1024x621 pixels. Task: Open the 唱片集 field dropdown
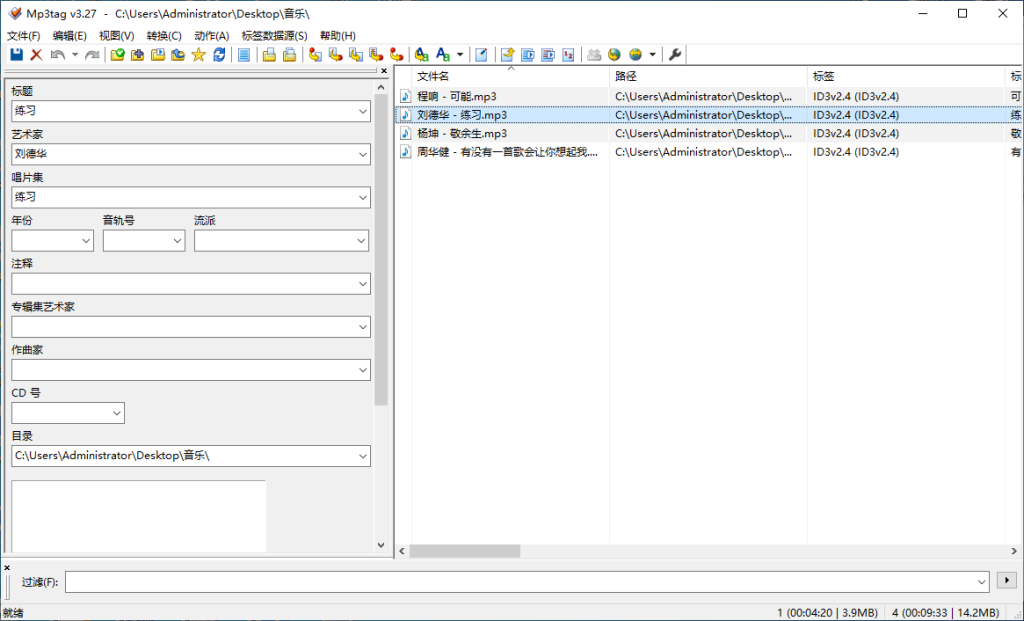point(362,198)
